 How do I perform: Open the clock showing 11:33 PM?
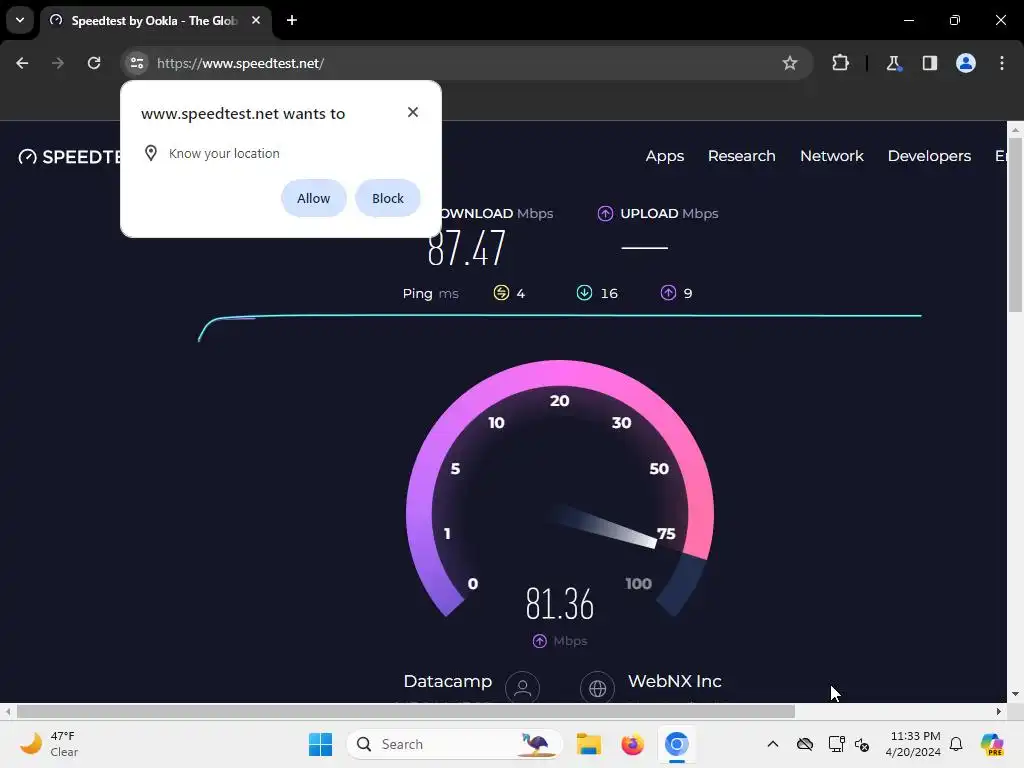(913, 744)
